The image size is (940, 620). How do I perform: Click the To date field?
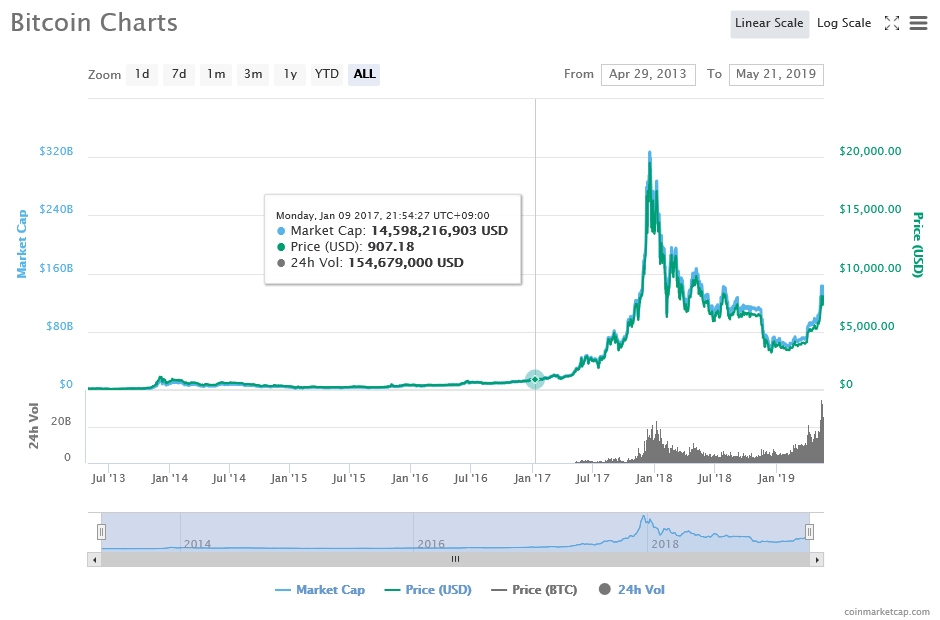click(776, 74)
